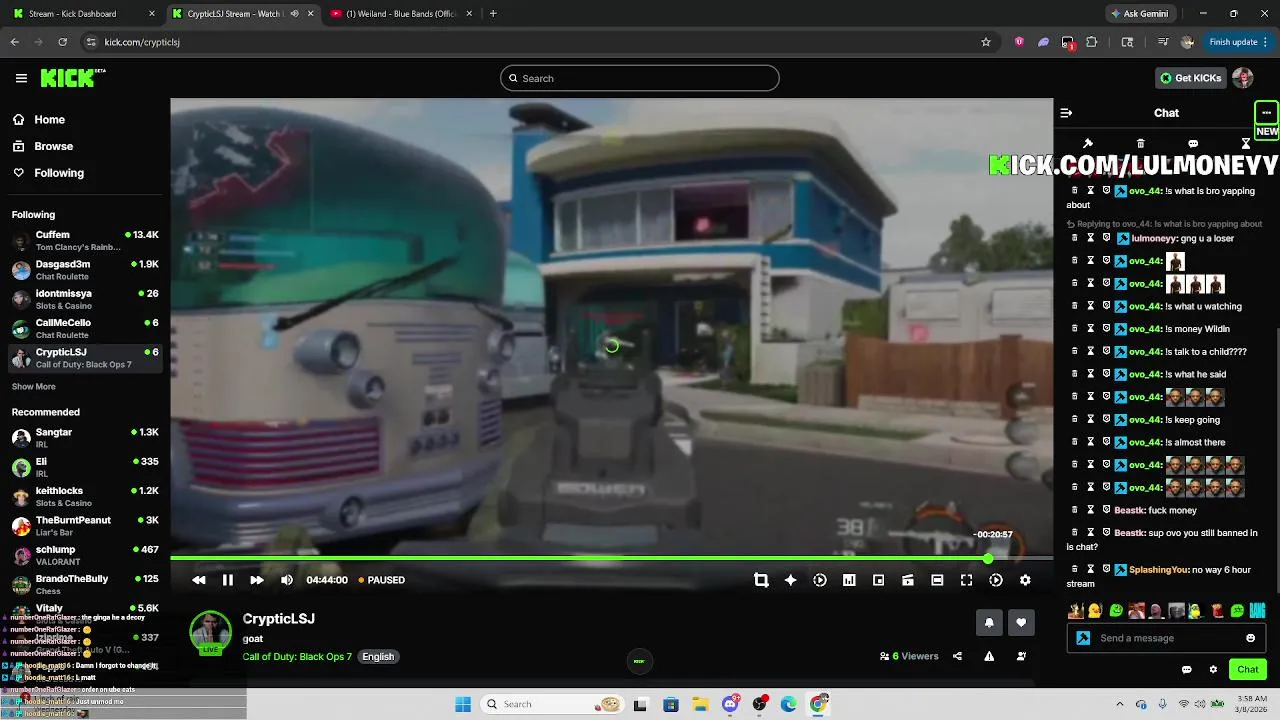Click the user icon next to report
The width and height of the screenshot is (1280, 720).
pos(1021,656)
